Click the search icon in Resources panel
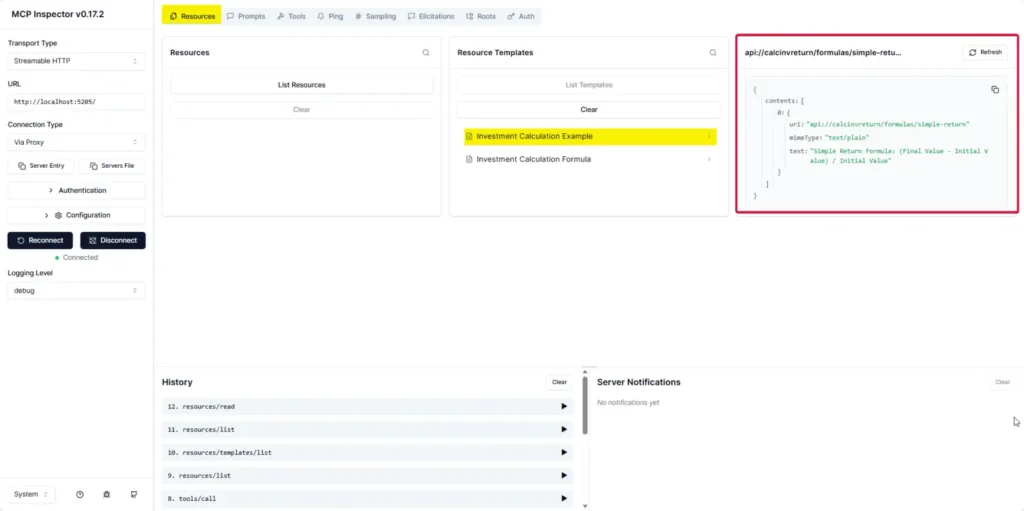This screenshot has width=1024, height=511. click(426, 53)
